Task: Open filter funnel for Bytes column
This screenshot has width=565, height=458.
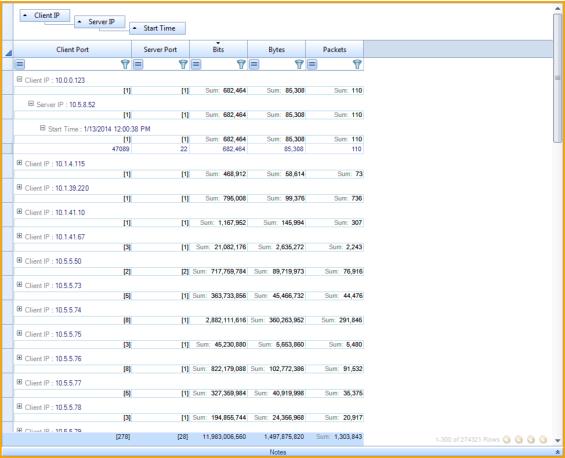Action: click(x=299, y=65)
